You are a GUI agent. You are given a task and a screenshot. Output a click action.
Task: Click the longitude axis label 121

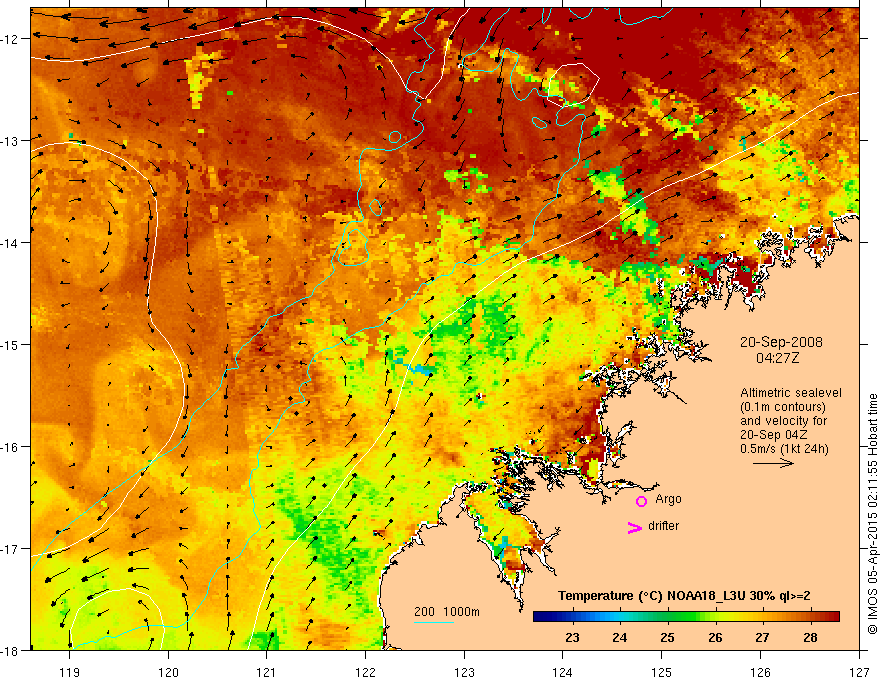point(267,672)
